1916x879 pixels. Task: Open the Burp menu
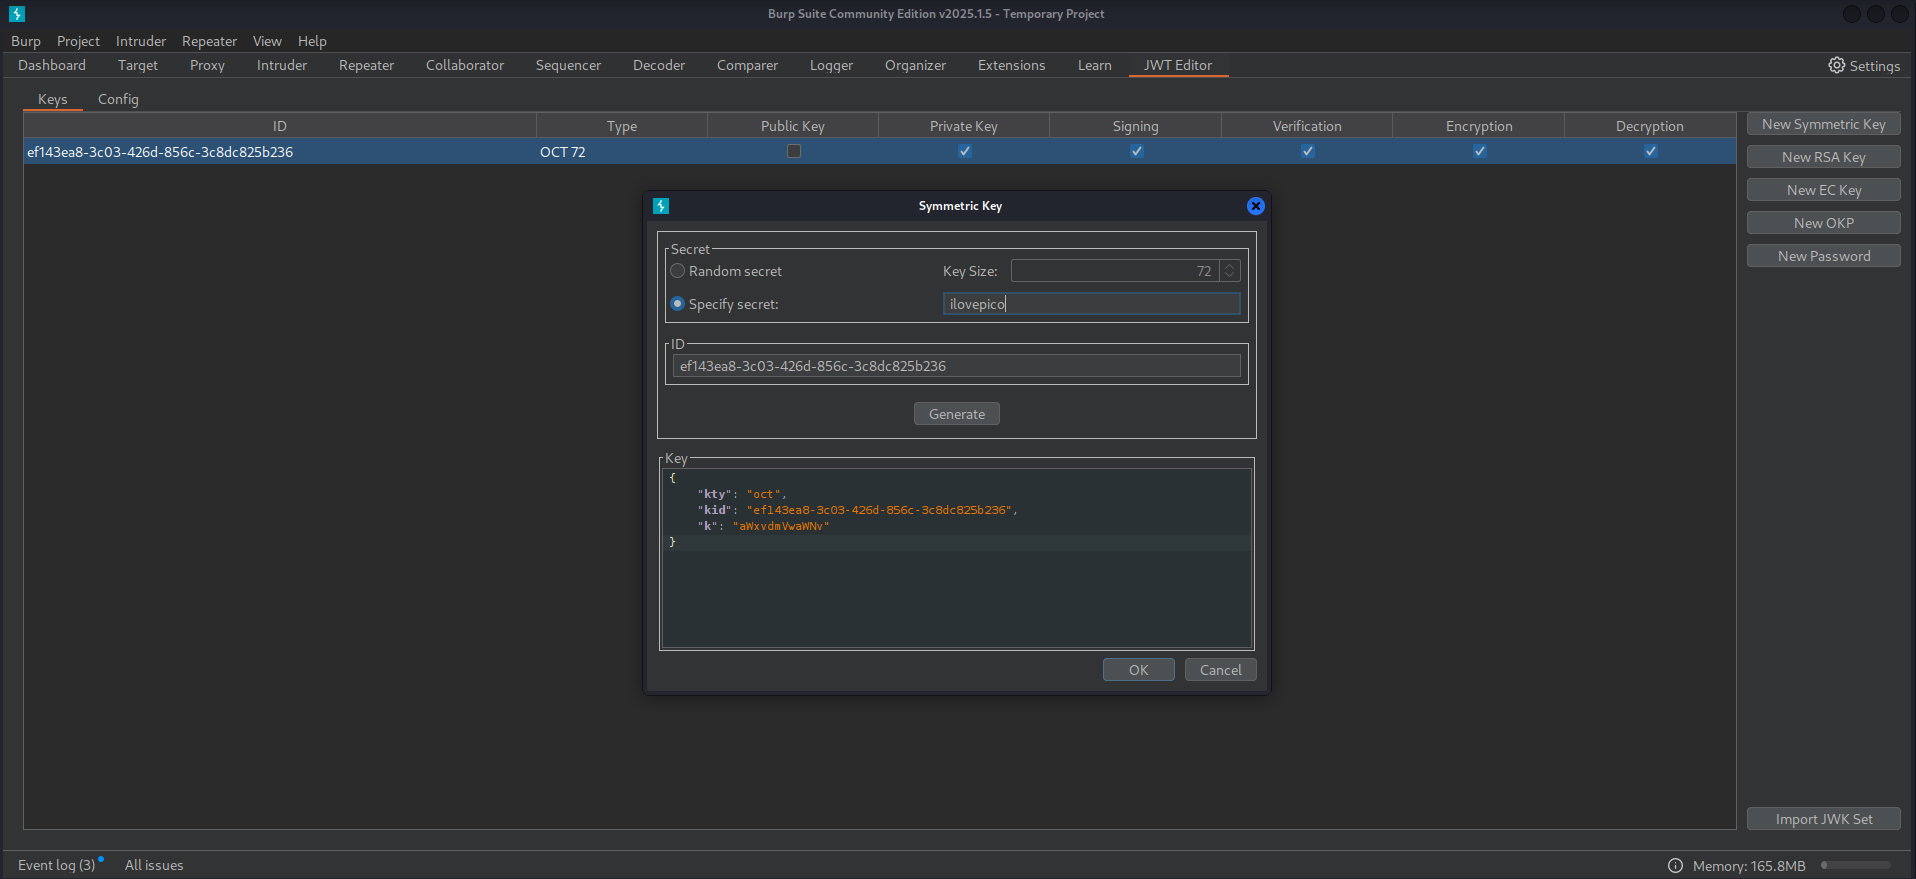click(x=26, y=41)
